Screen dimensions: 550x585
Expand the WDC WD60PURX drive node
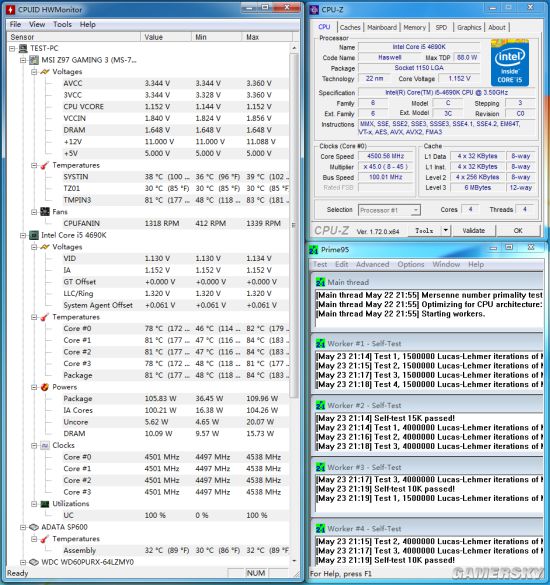pos(23,562)
